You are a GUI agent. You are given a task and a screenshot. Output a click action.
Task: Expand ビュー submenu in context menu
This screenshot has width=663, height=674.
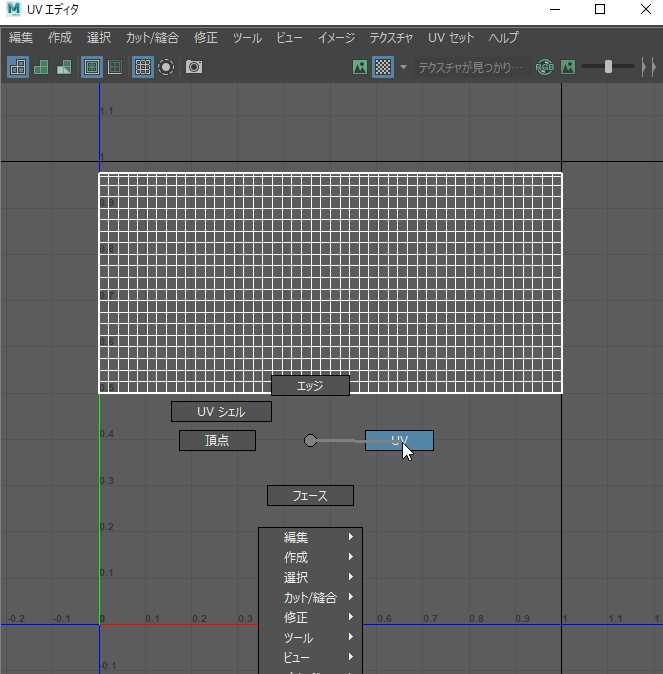(x=310, y=658)
